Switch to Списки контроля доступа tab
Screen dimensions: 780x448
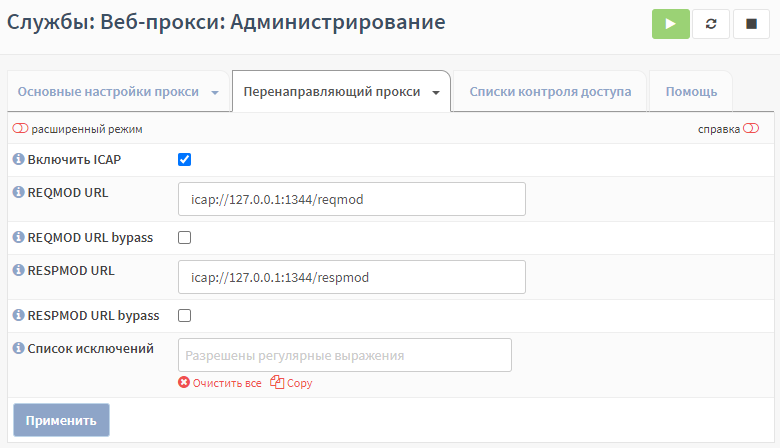click(x=550, y=91)
